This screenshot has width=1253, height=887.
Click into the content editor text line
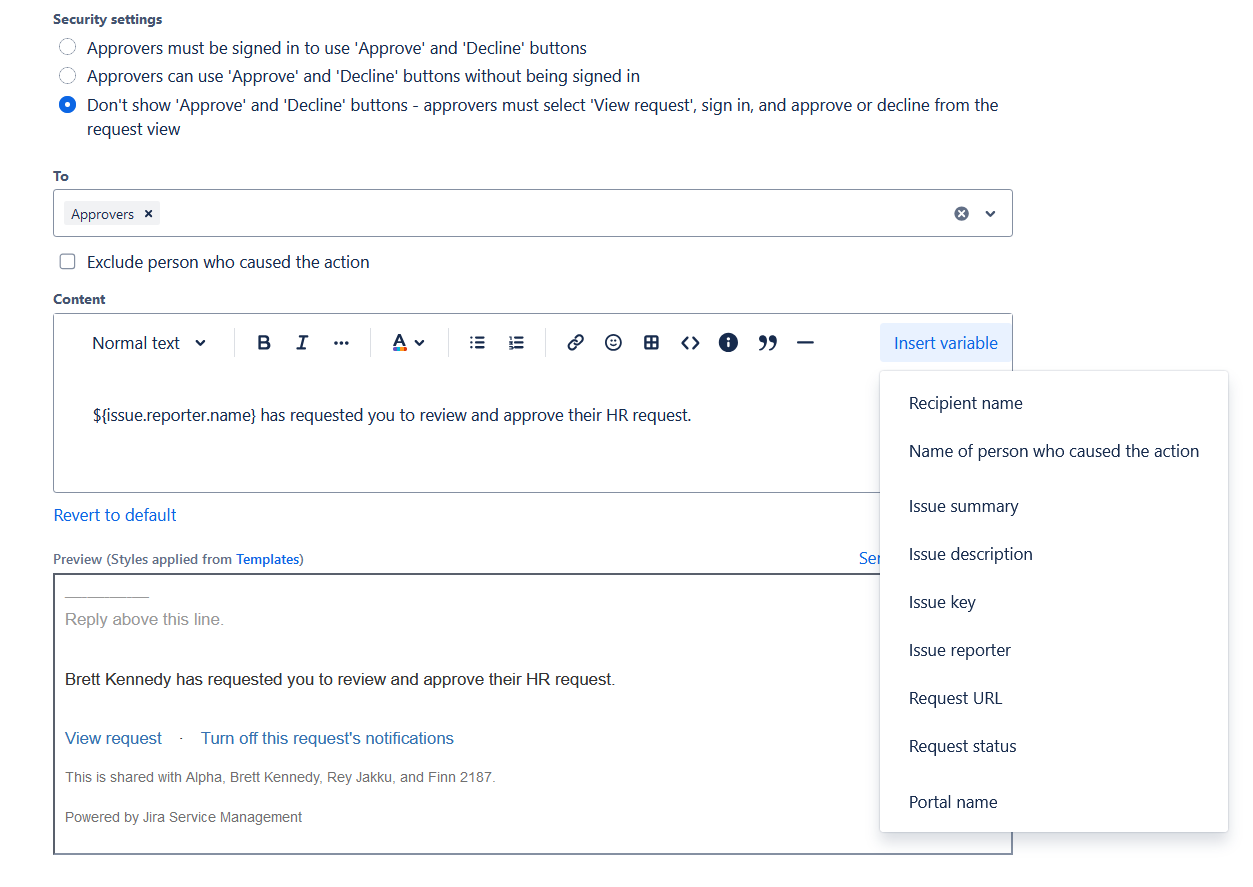[x=391, y=415]
